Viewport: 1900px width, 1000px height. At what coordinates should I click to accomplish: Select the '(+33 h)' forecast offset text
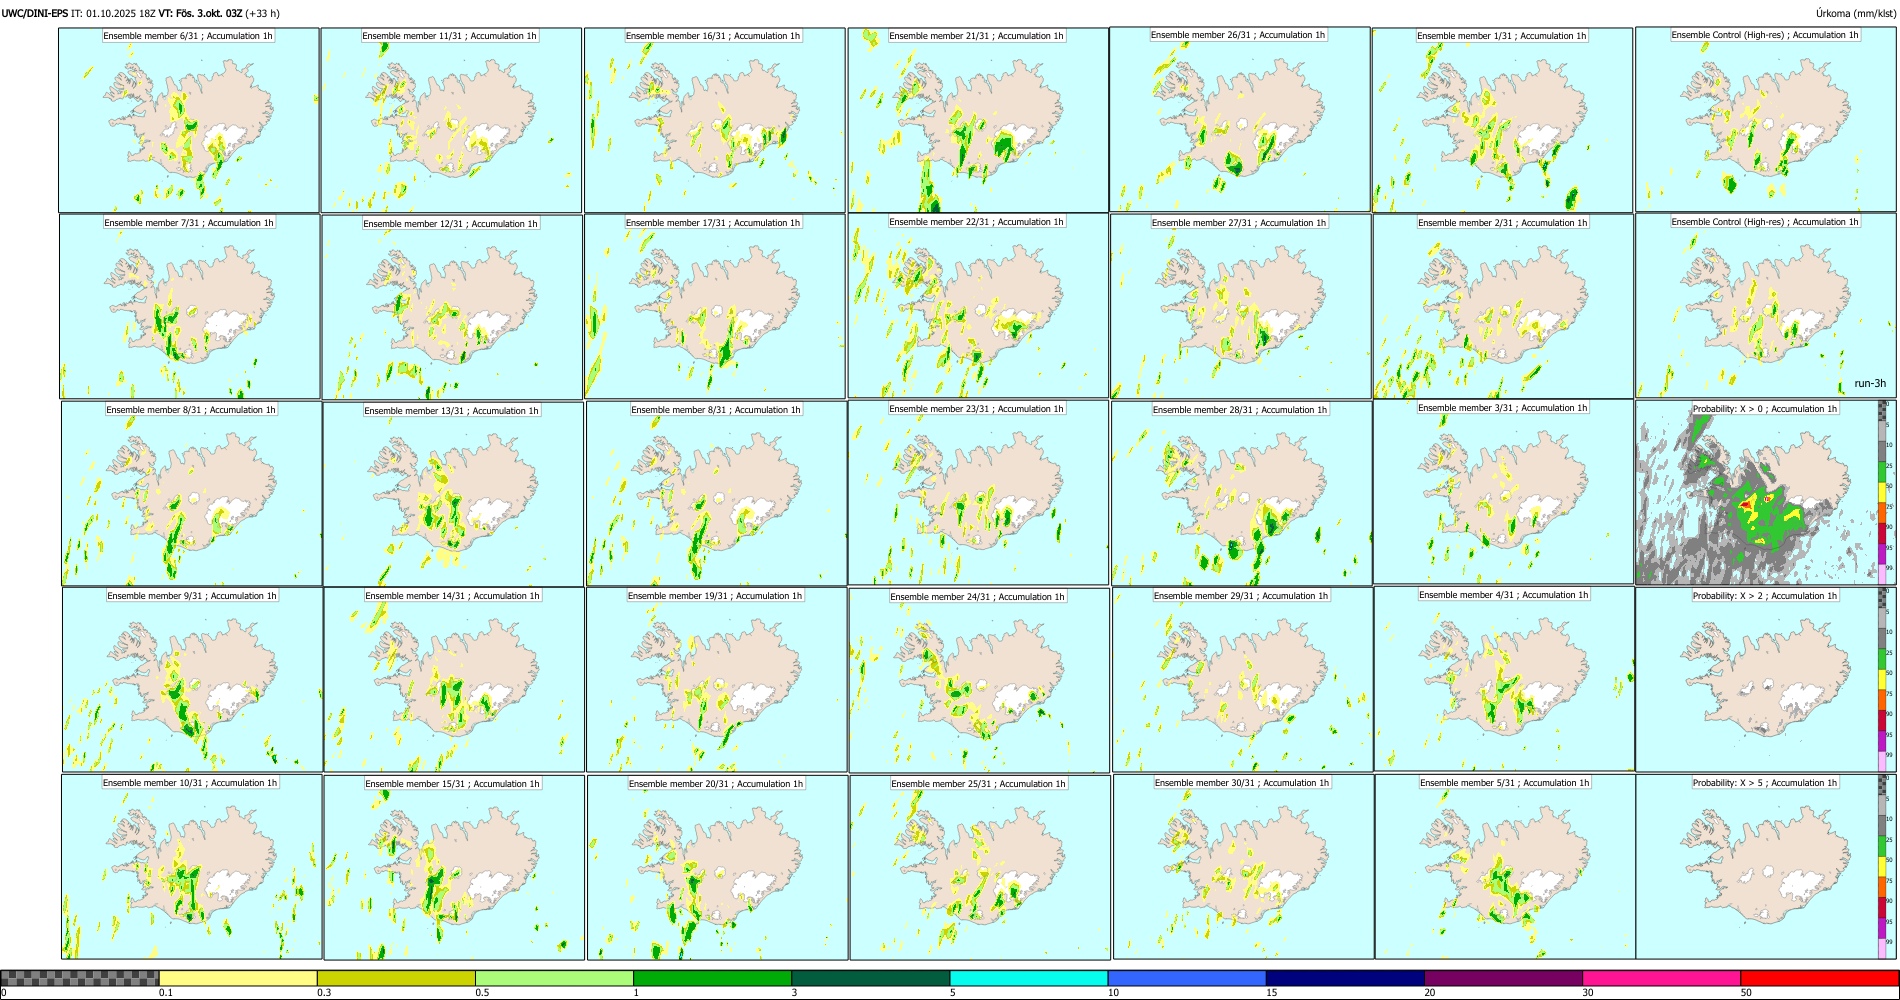pyautogui.click(x=263, y=13)
